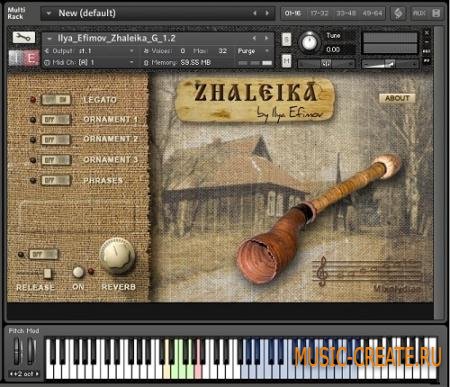Turn the reverb ON button
This screenshot has width=450, height=387.
78,272
